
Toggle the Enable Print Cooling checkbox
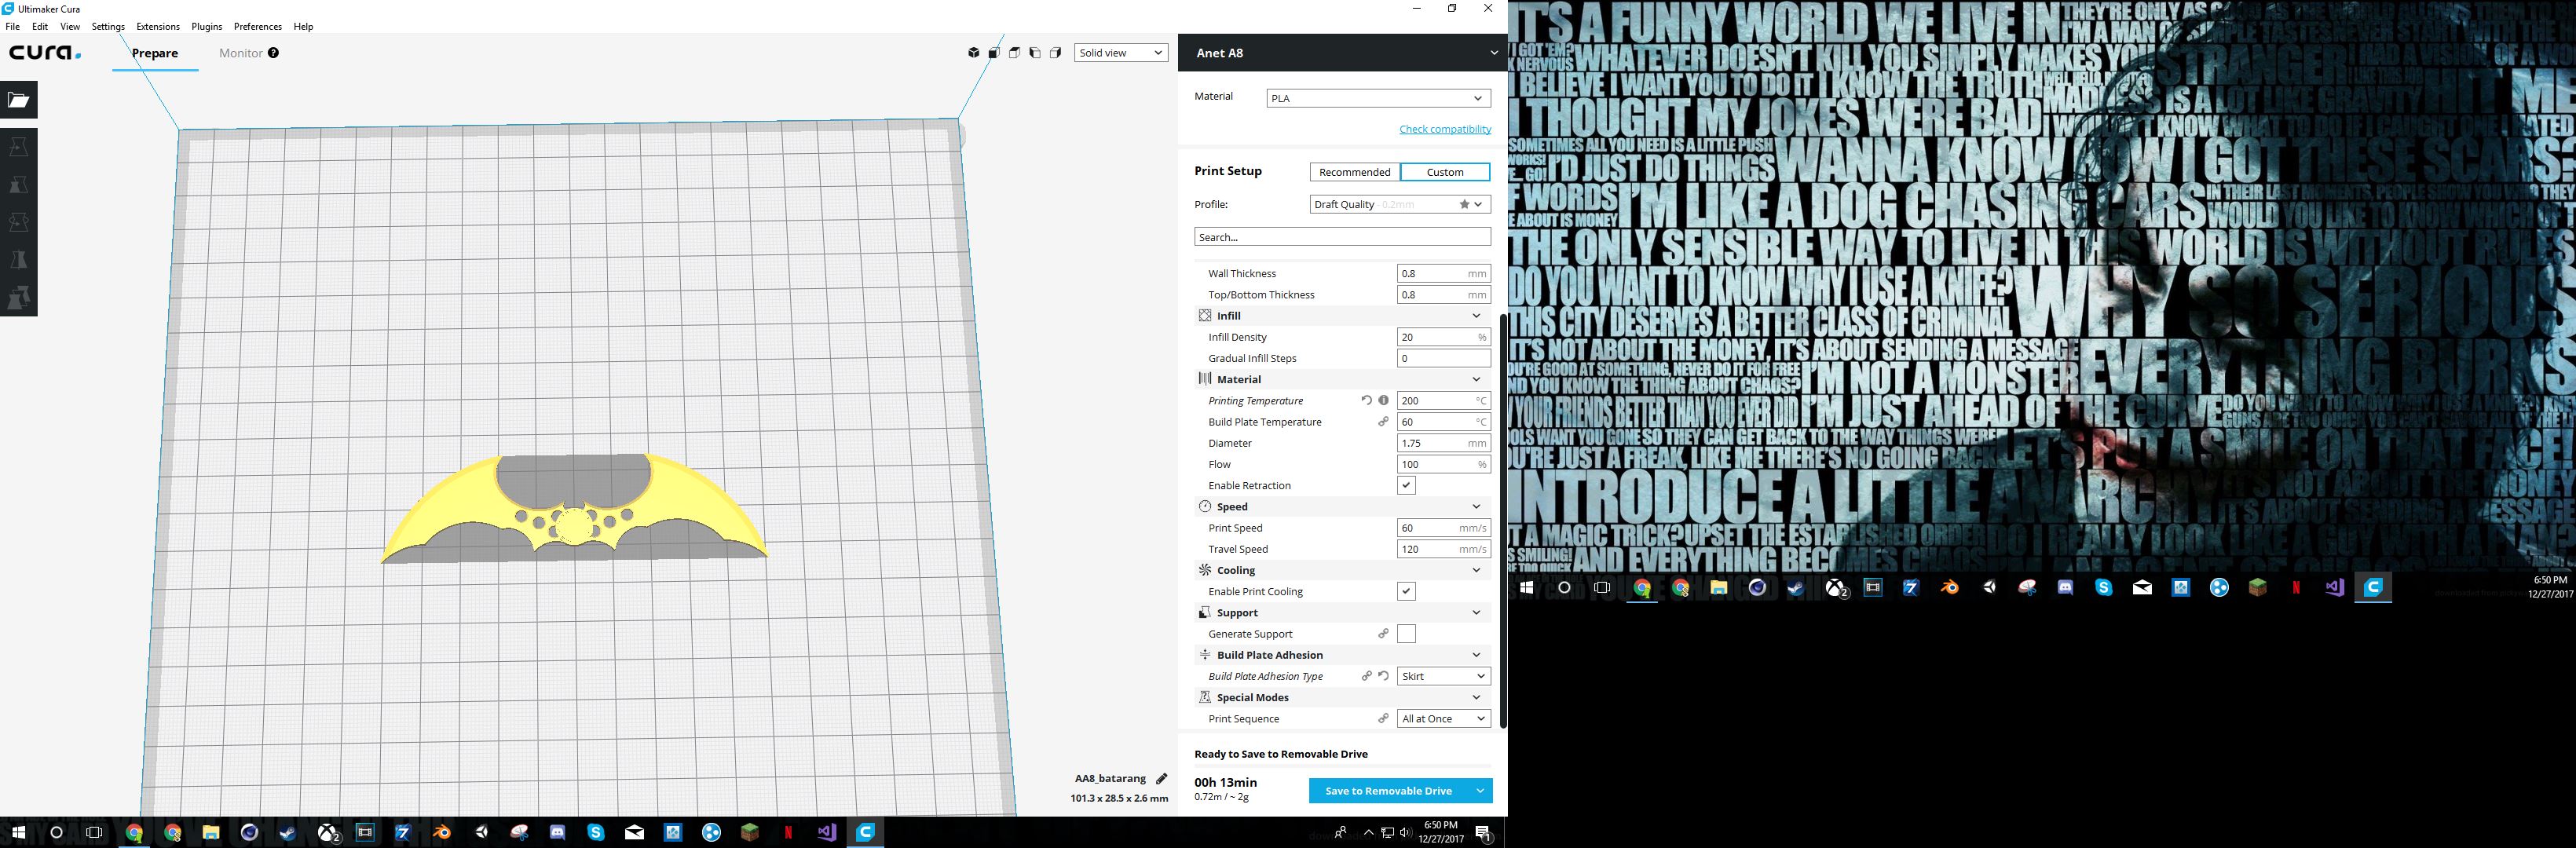point(1406,591)
